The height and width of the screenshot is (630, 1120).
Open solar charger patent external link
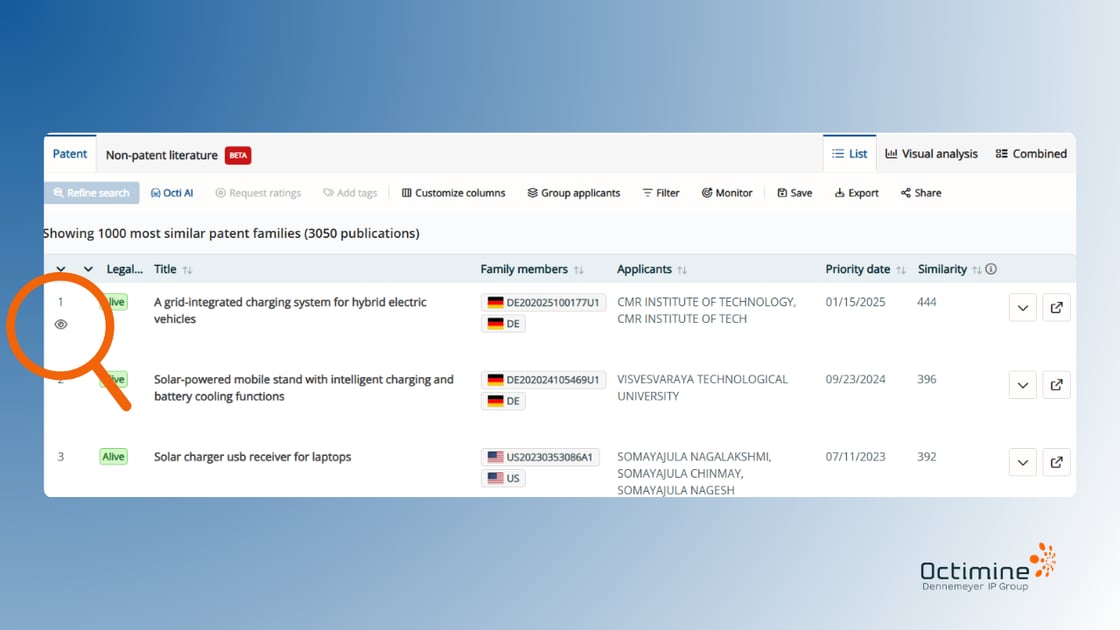(1057, 462)
